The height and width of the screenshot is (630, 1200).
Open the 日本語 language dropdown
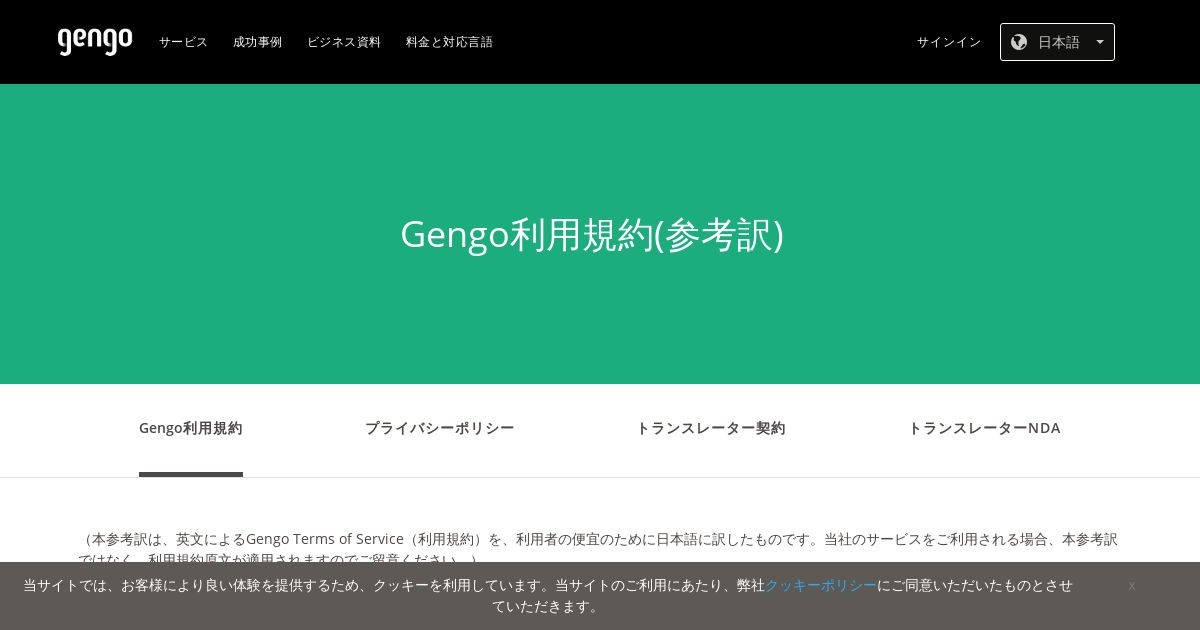1057,42
